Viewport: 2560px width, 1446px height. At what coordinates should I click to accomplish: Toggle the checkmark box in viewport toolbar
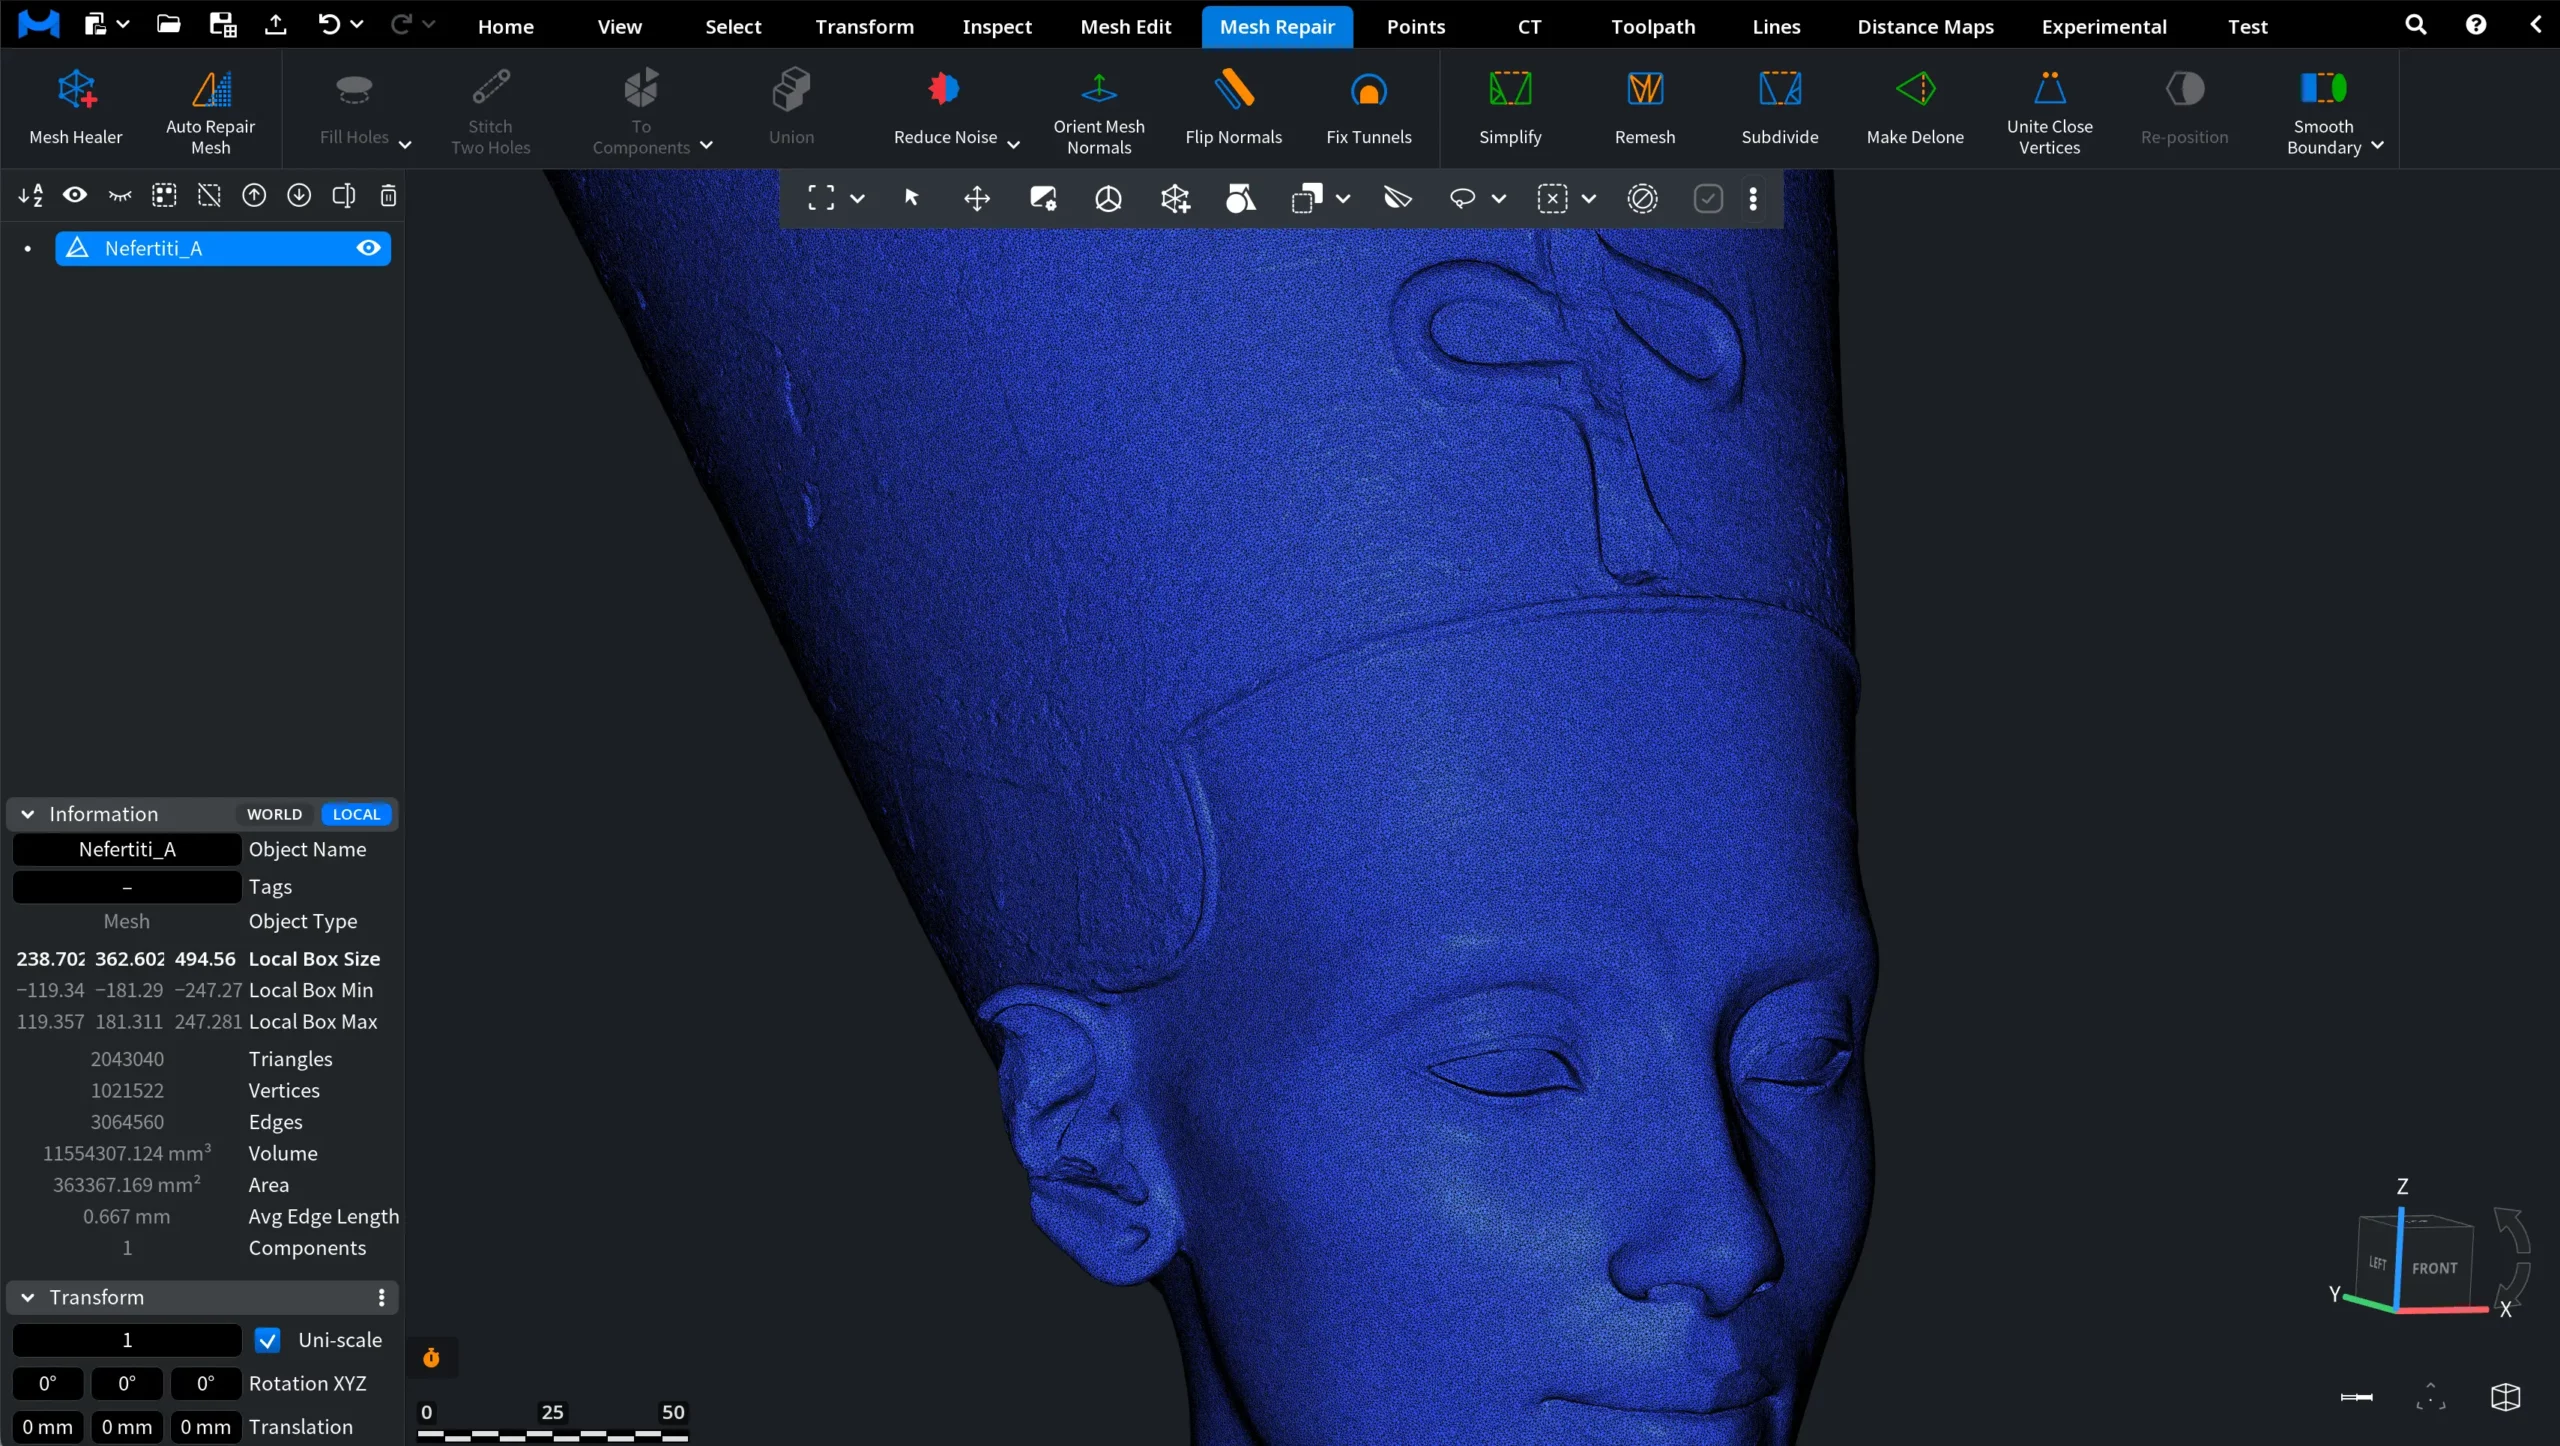click(x=1708, y=198)
